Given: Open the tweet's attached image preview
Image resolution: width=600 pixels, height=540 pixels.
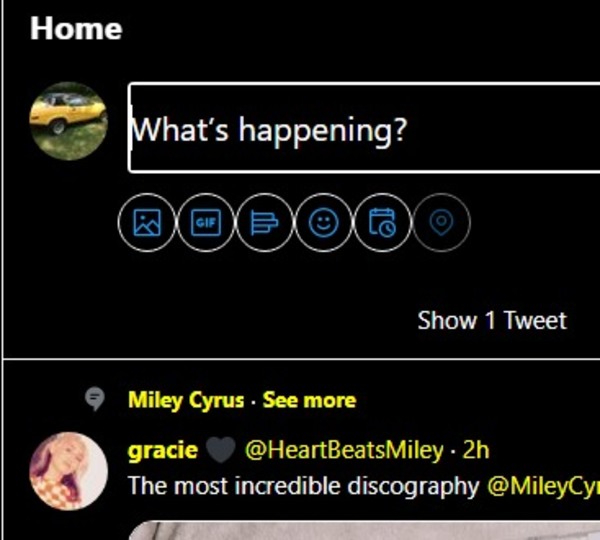Looking at the screenshot, I should [360, 530].
